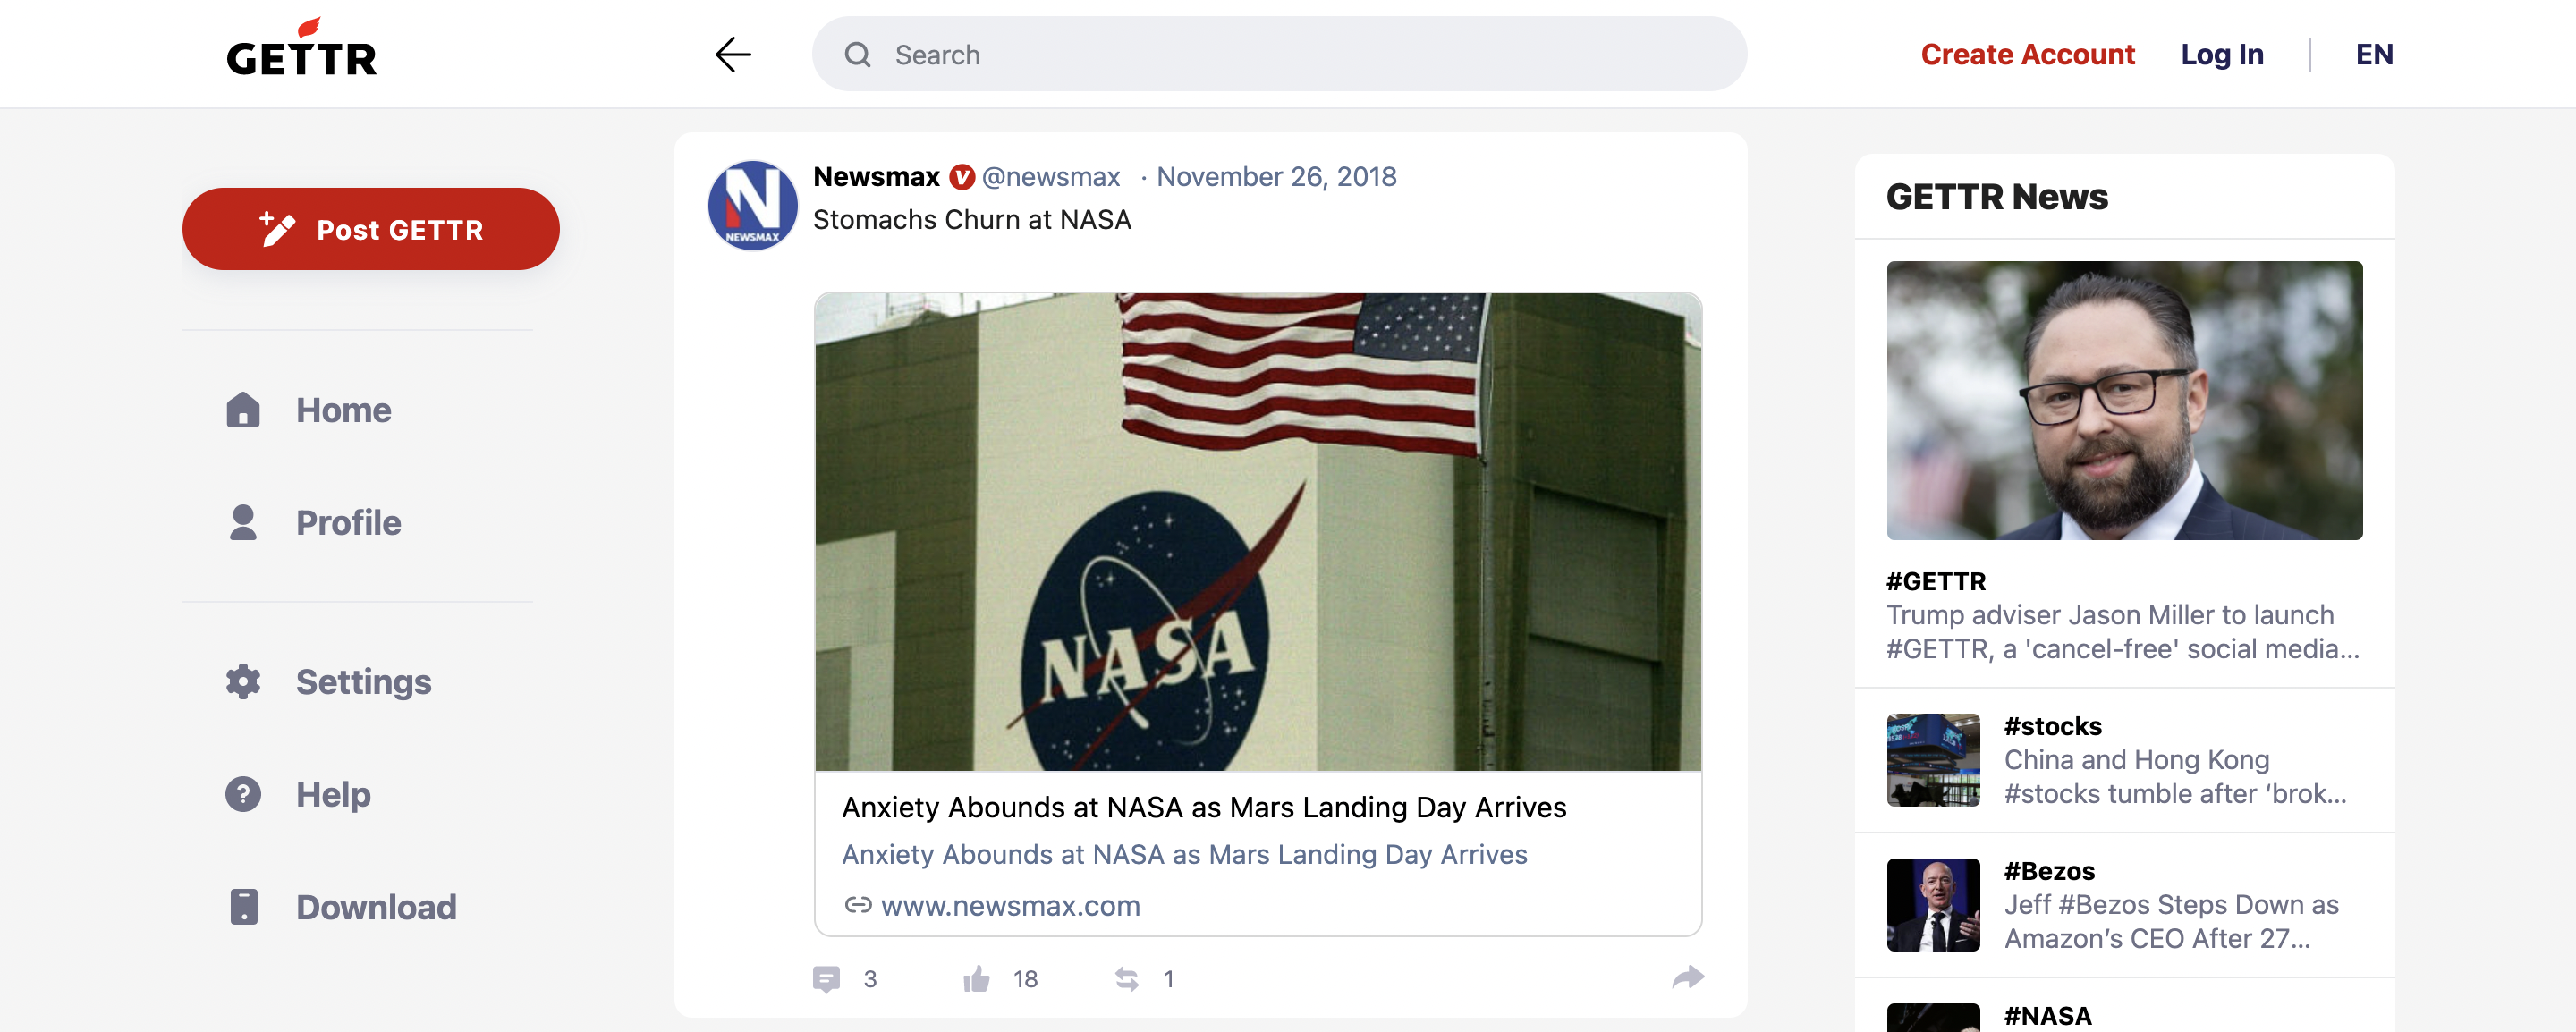This screenshot has height=1032, width=2576.
Task: Open Help from sidebar
Action: pos(298,794)
